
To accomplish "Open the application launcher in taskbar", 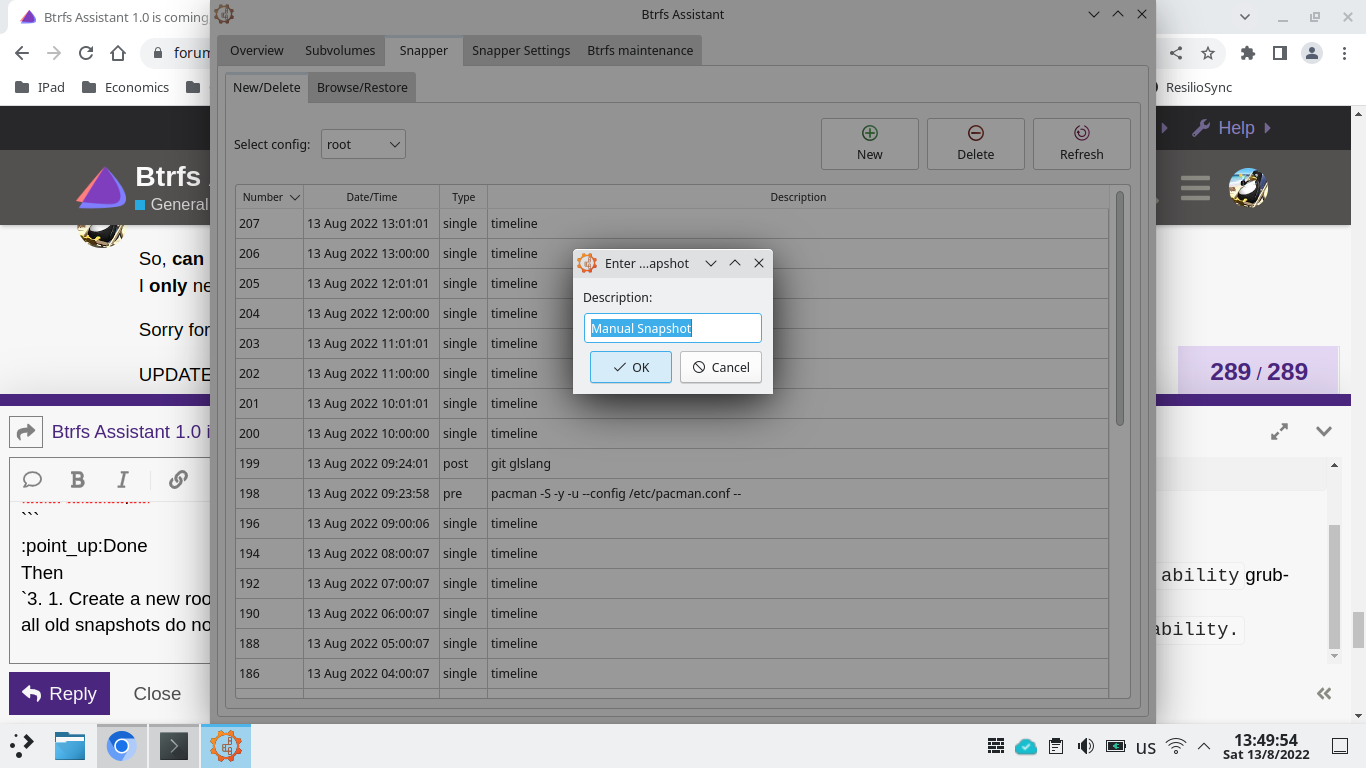I will 22,746.
